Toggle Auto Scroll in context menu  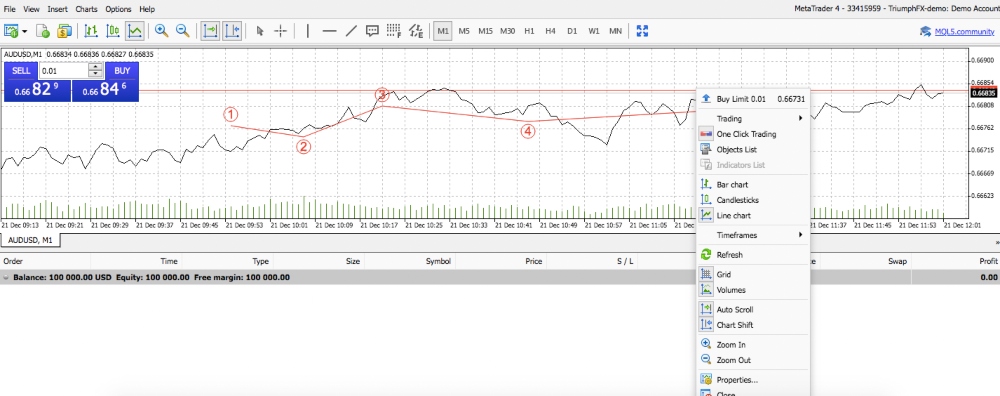click(753, 309)
